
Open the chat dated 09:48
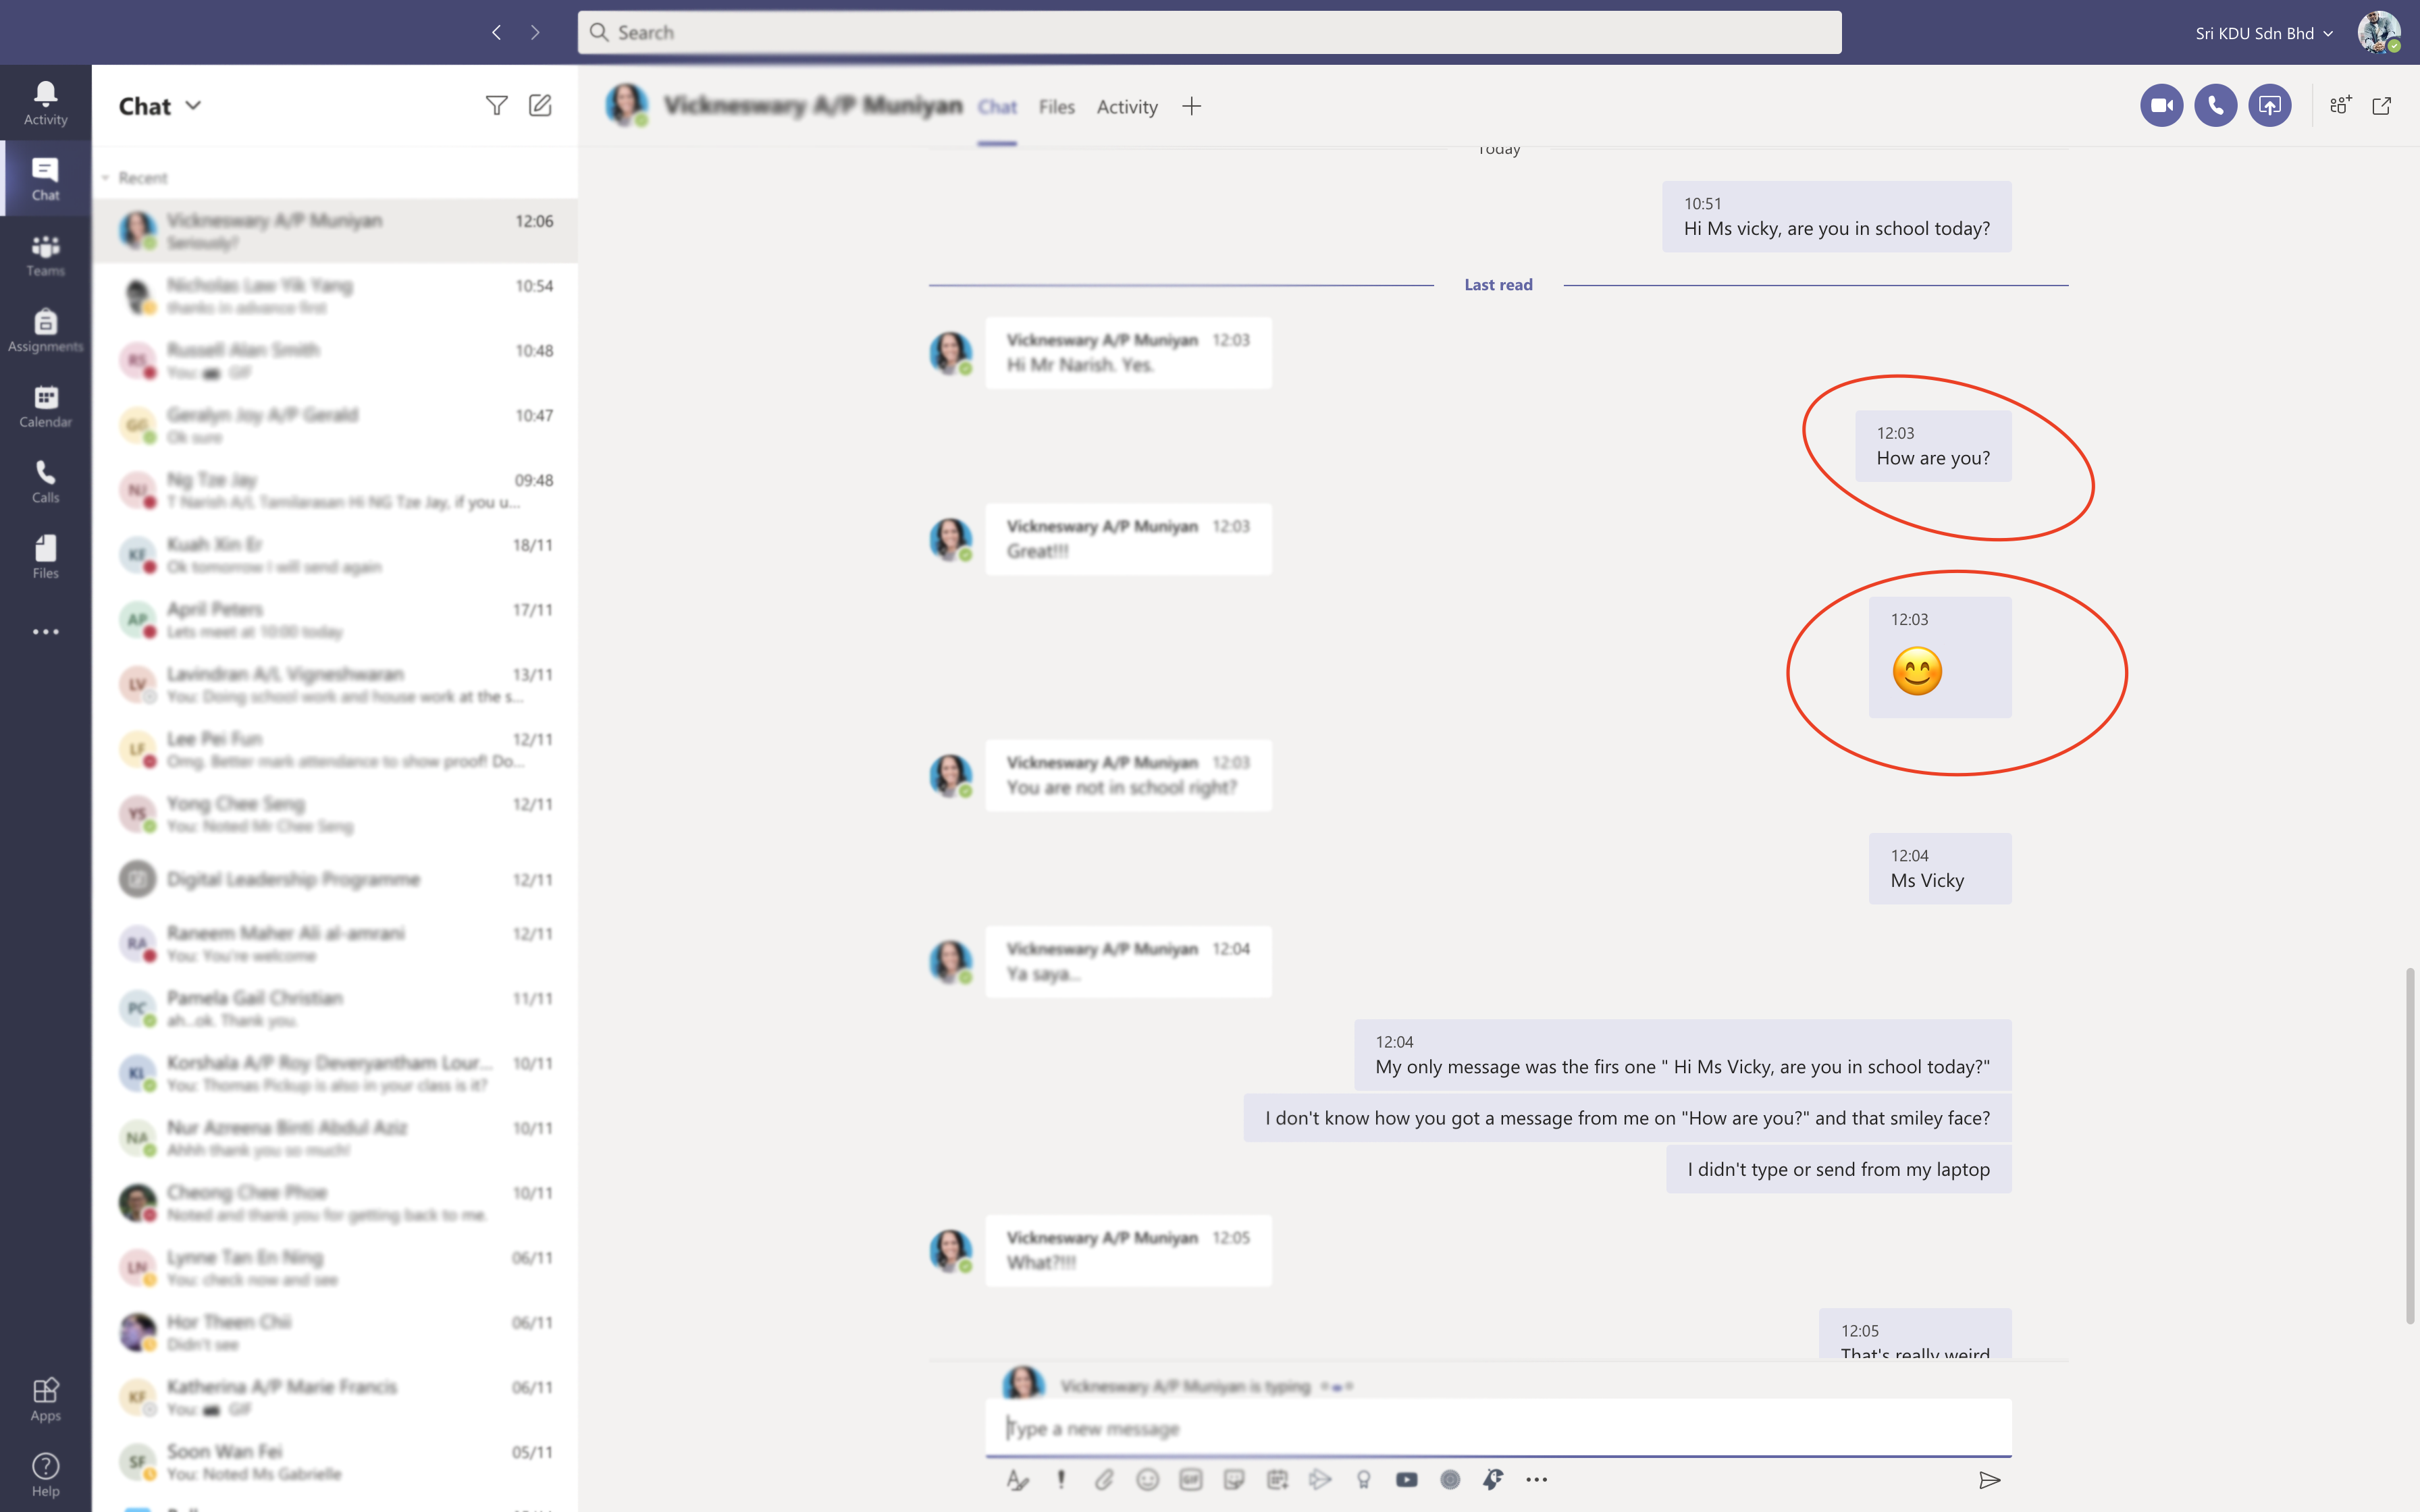(x=335, y=491)
